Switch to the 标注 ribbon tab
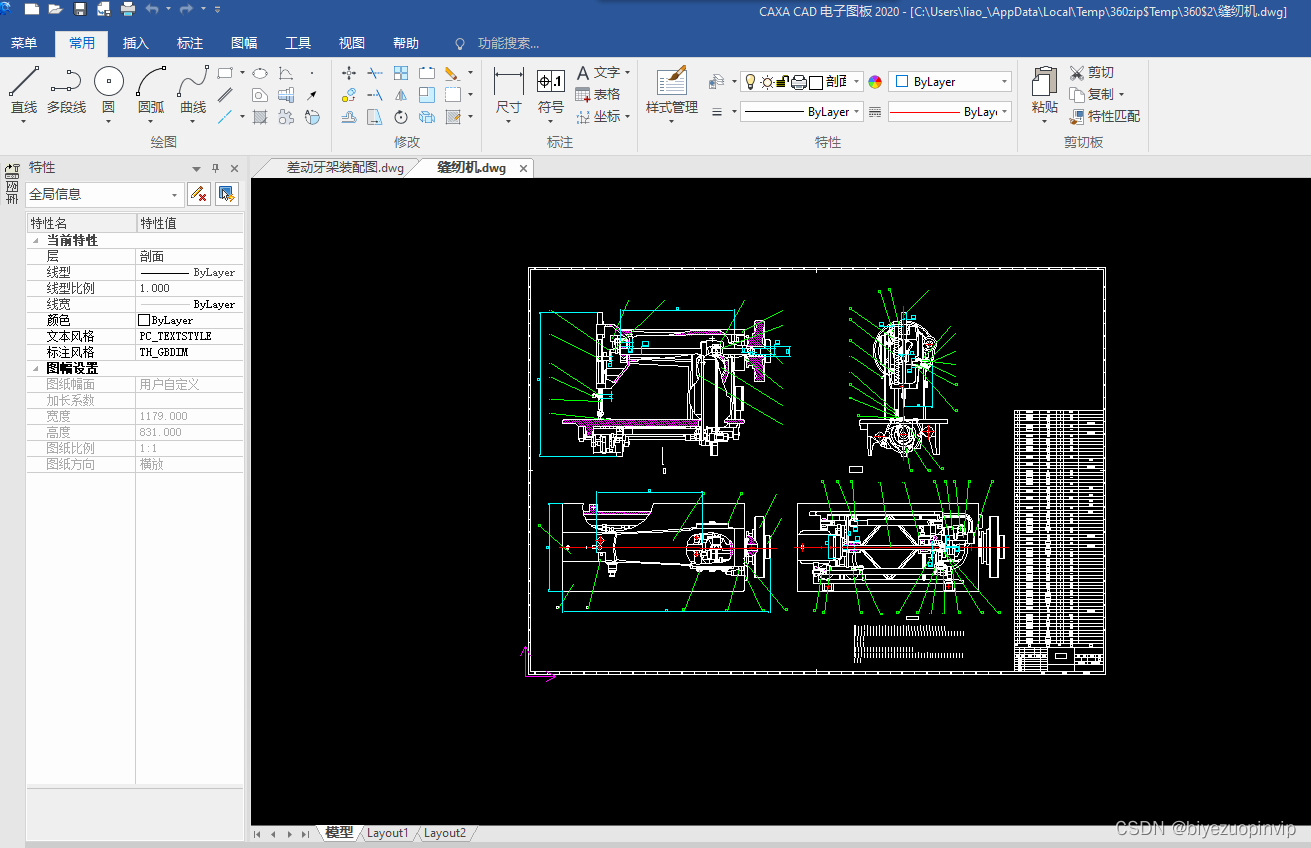This screenshot has width=1311, height=848. 190,43
